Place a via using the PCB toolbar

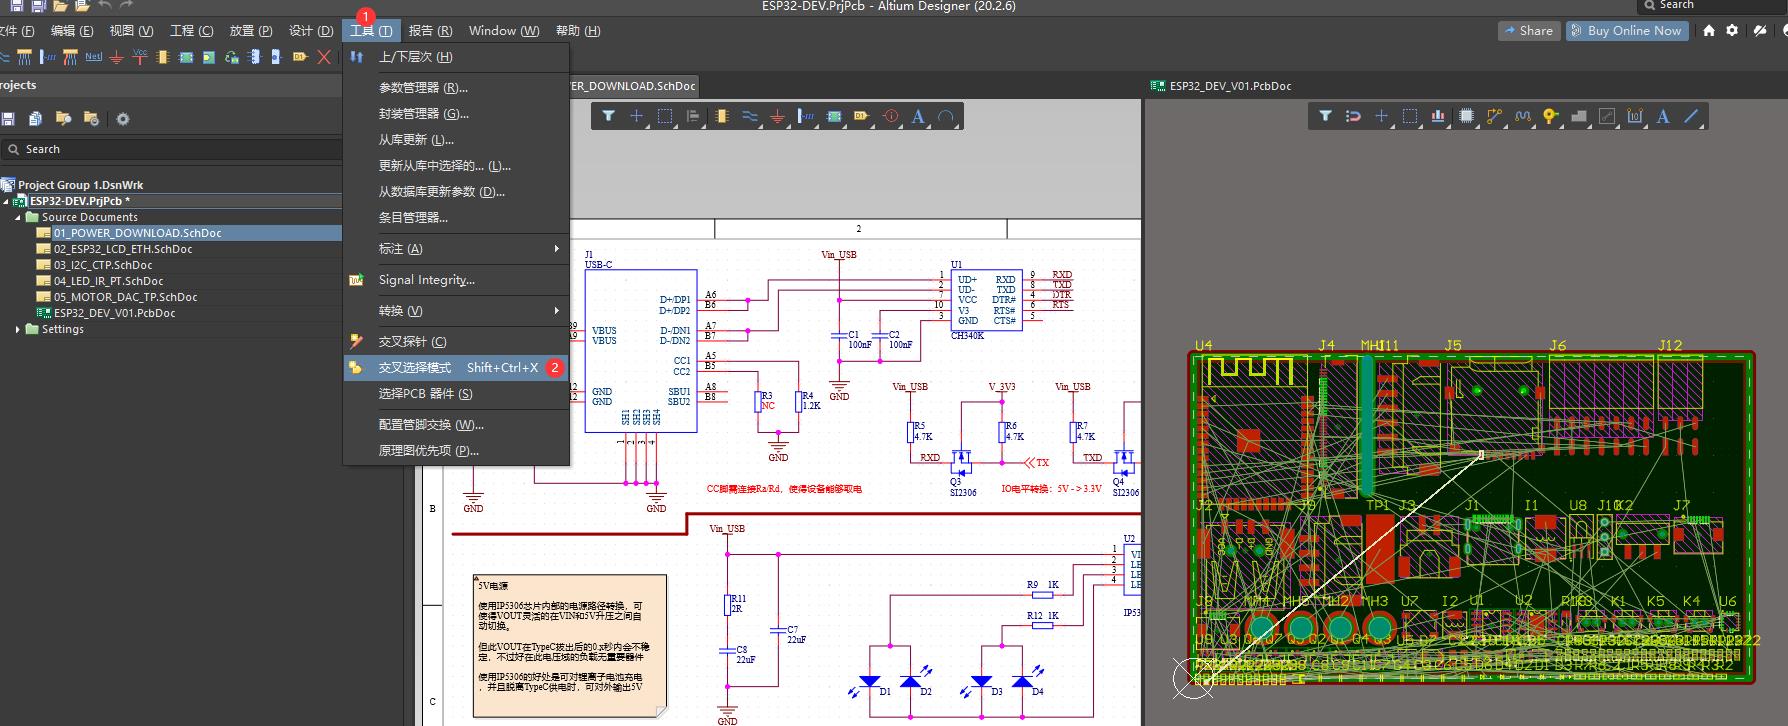point(1550,117)
